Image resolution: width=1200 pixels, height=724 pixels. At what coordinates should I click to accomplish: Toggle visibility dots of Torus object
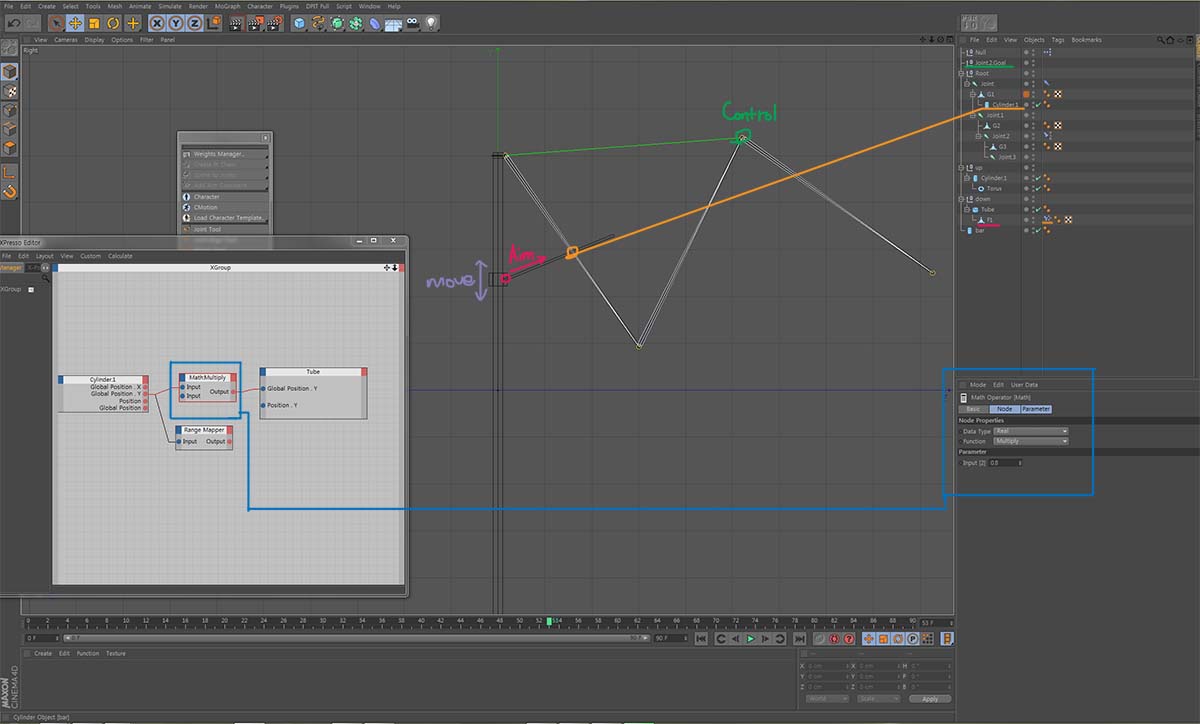(1033, 189)
